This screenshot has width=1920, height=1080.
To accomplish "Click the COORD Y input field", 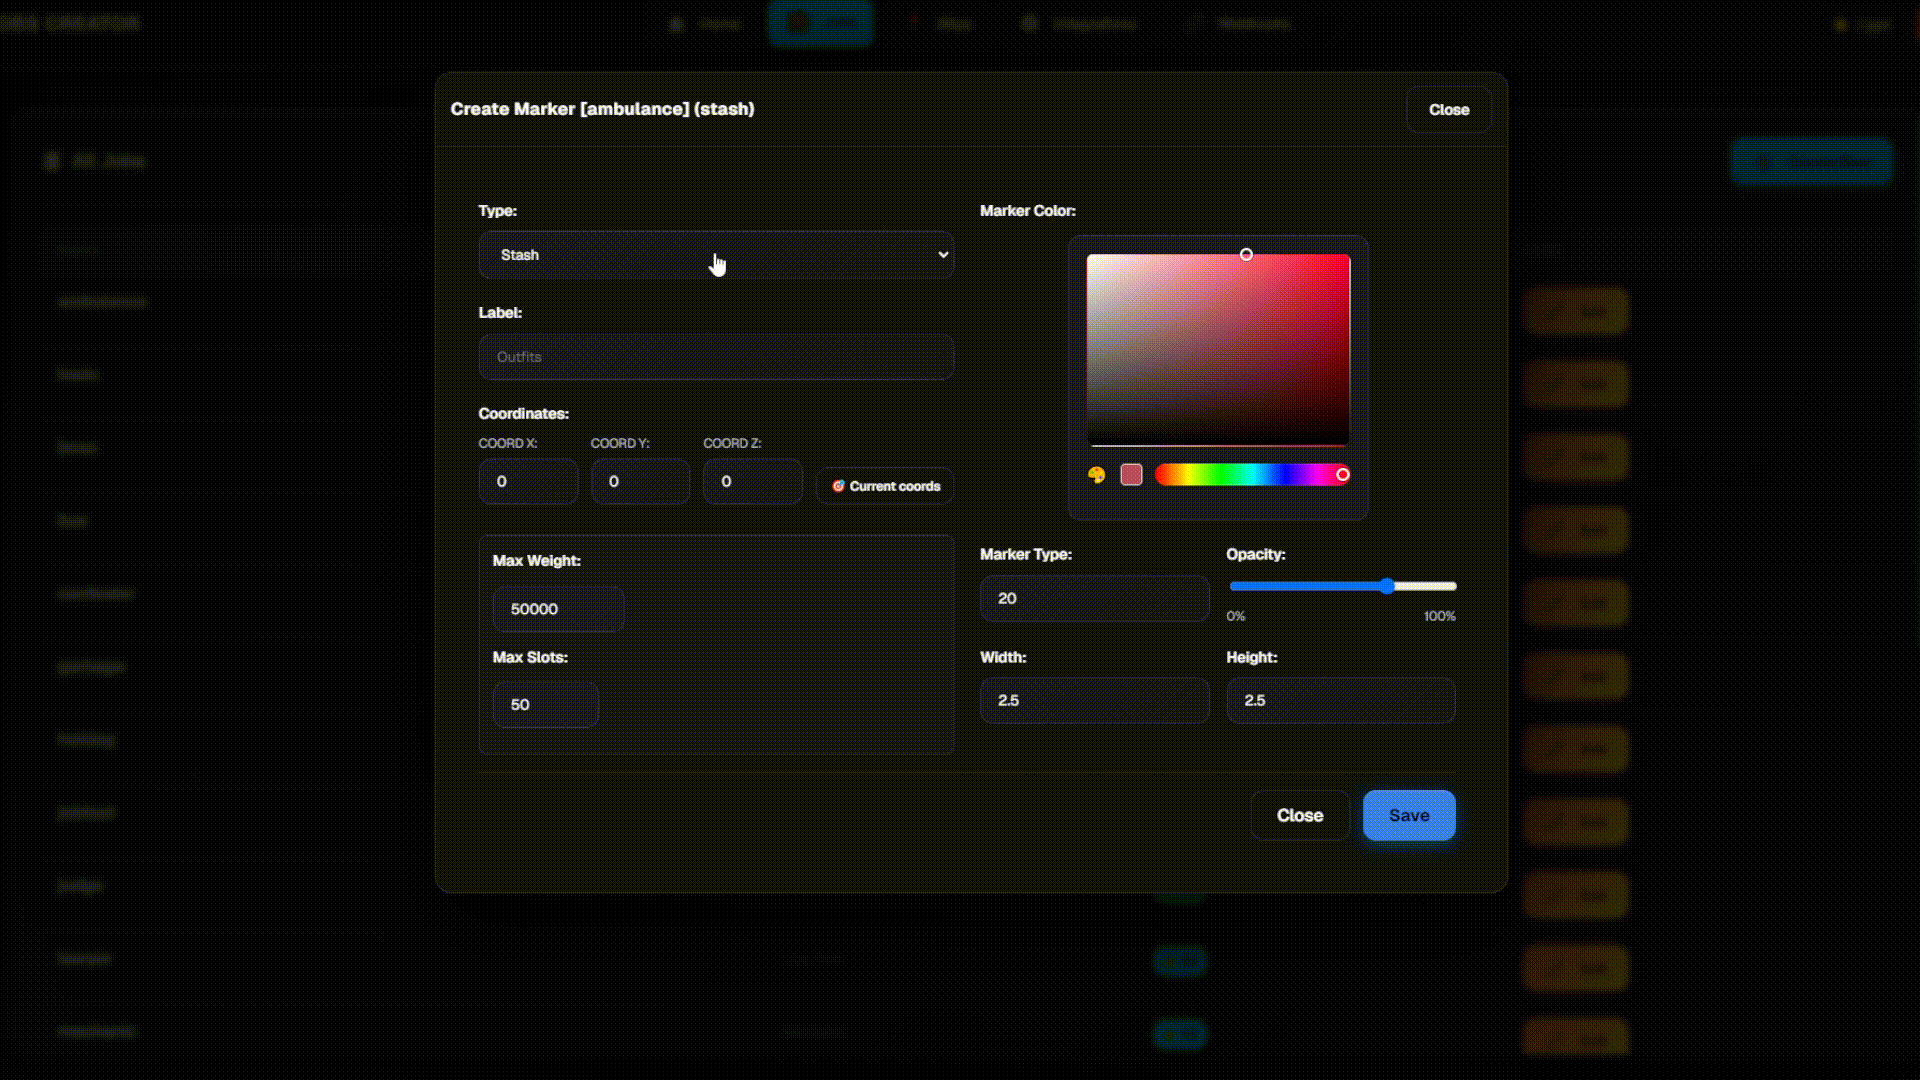I will tap(639, 481).
